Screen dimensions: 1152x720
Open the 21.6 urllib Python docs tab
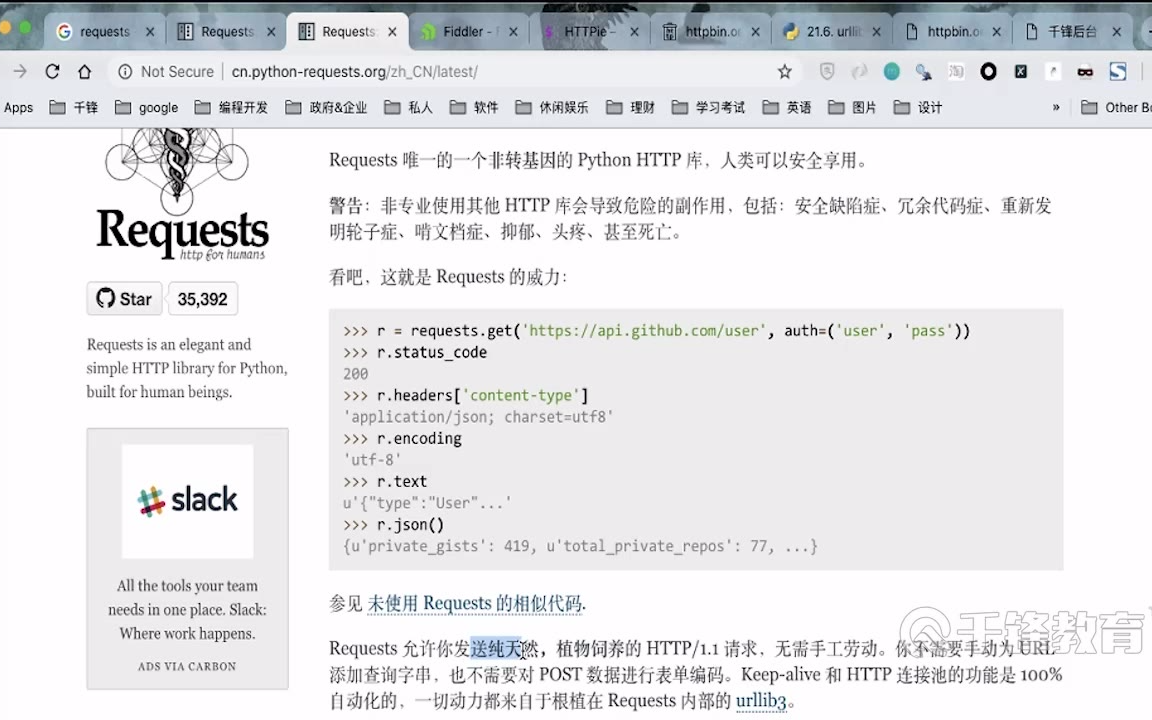pos(832,32)
